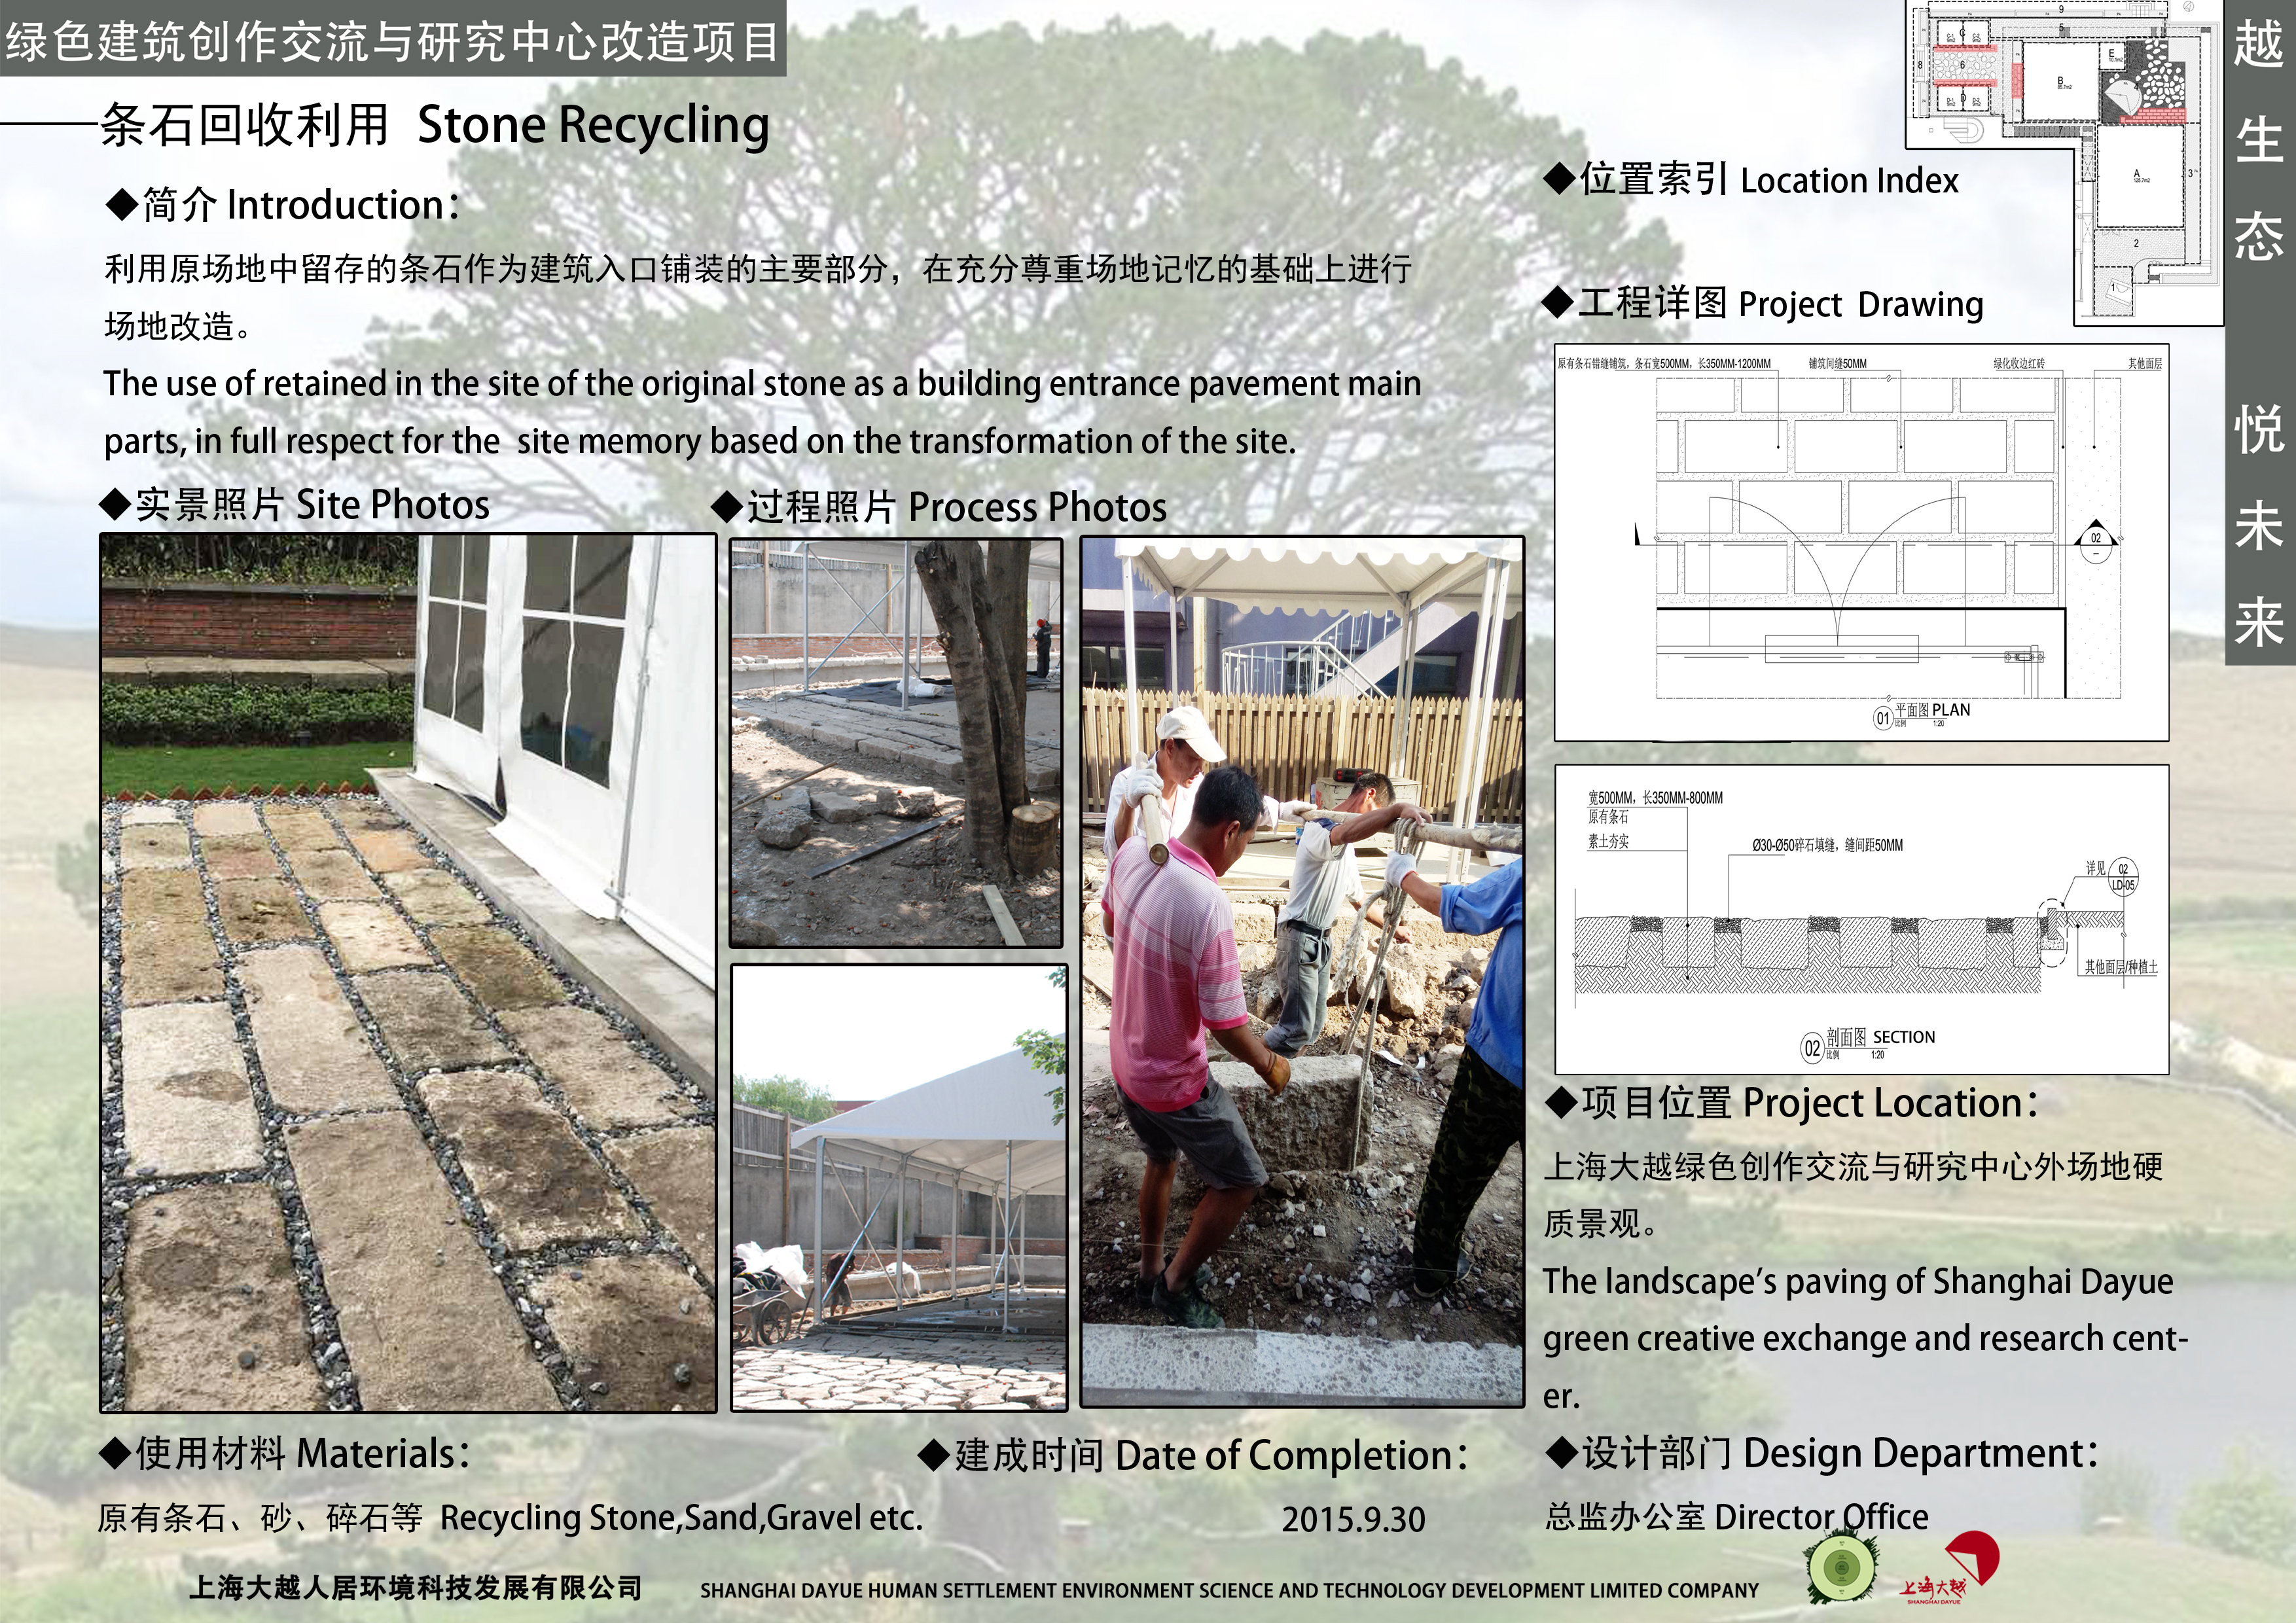Click the 位置索引 Location Index heading
This screenshot has width=2296, height=1623.
(x=1751, y=180)
